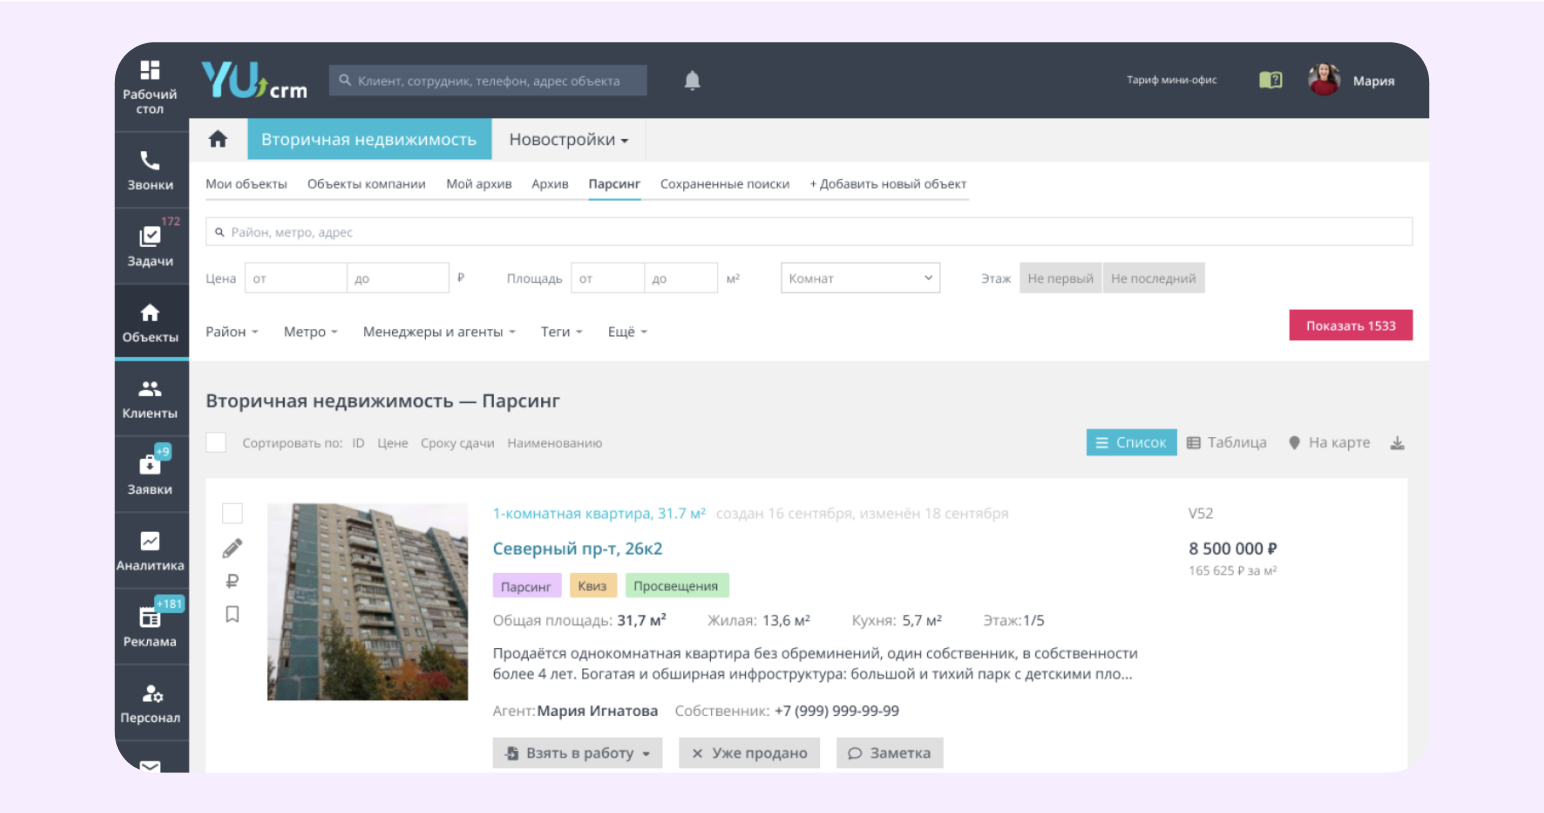This screenshot has width=1544, height=813.
Task: Switch to the Новостройки tab
Action: point(568,139)
